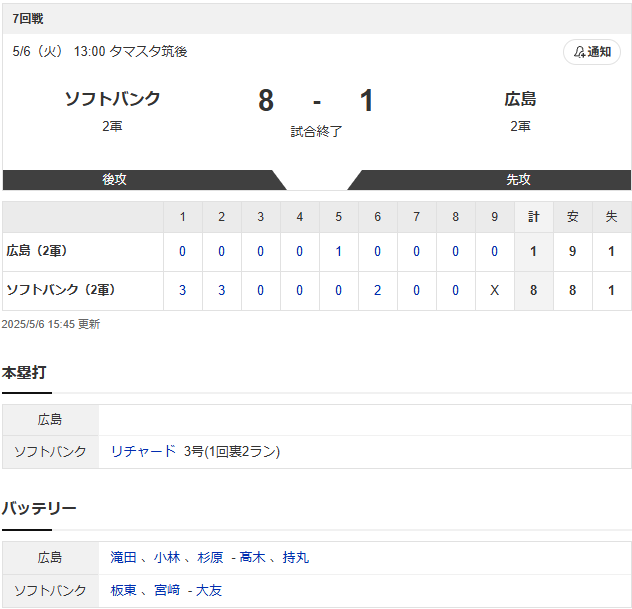Image resolution: width=632 pixels, height=609 pixels.
Task: Click the game date 5/6（火）13:00 タマスタ筑後
Action: tap(100, 52)
